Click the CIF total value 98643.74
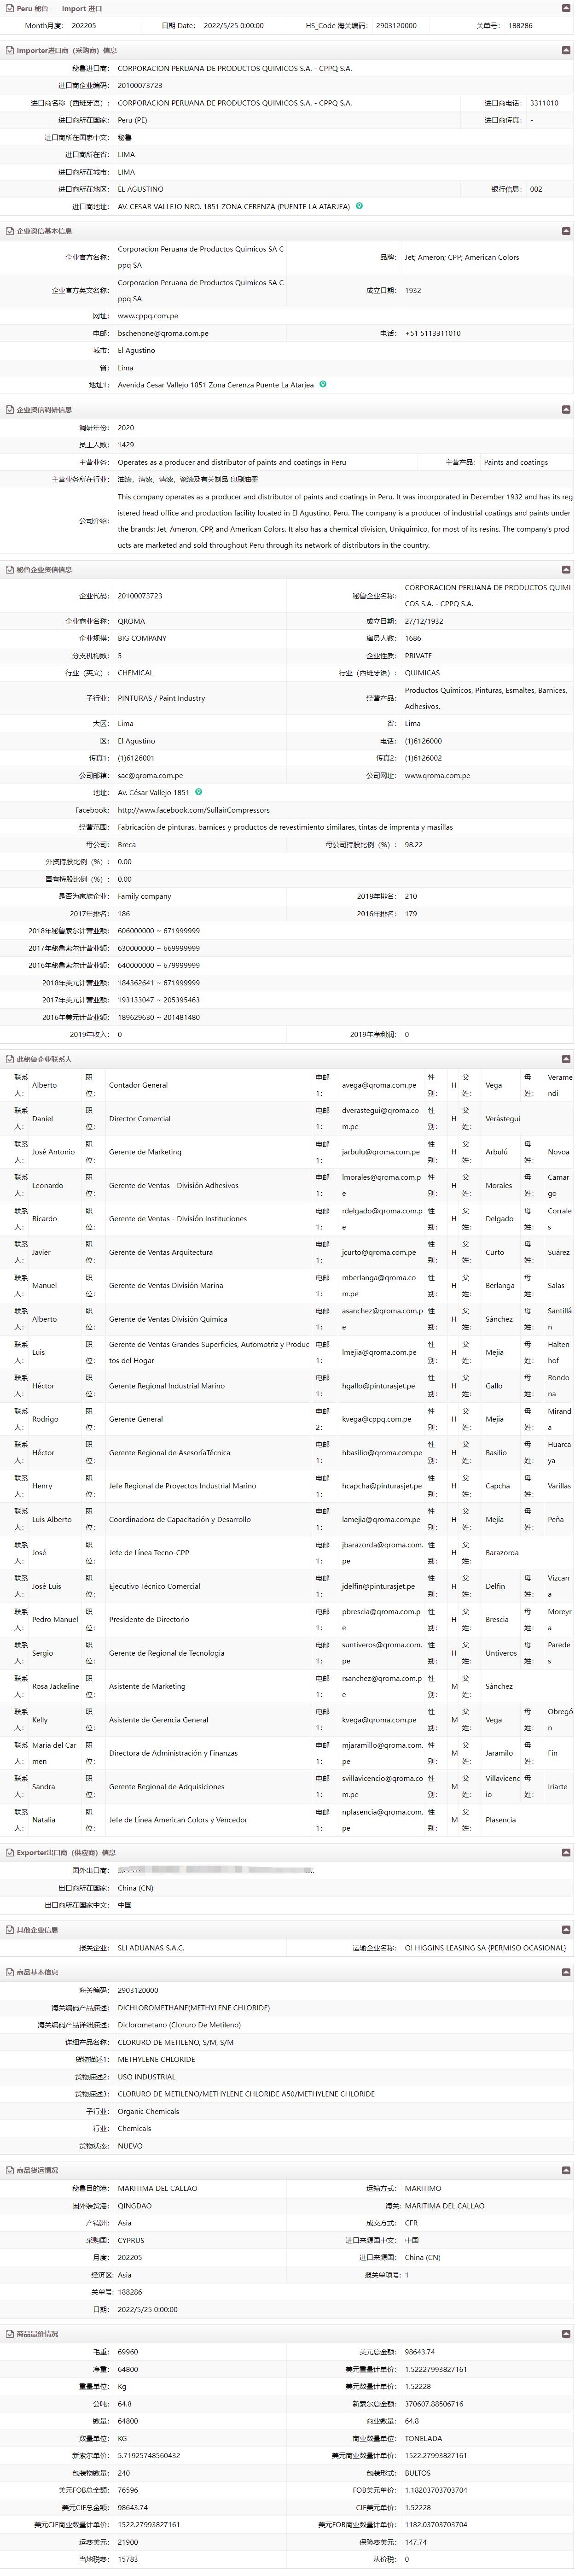575x2576 pixels. pyautogui.click(x=132, y=2507)
